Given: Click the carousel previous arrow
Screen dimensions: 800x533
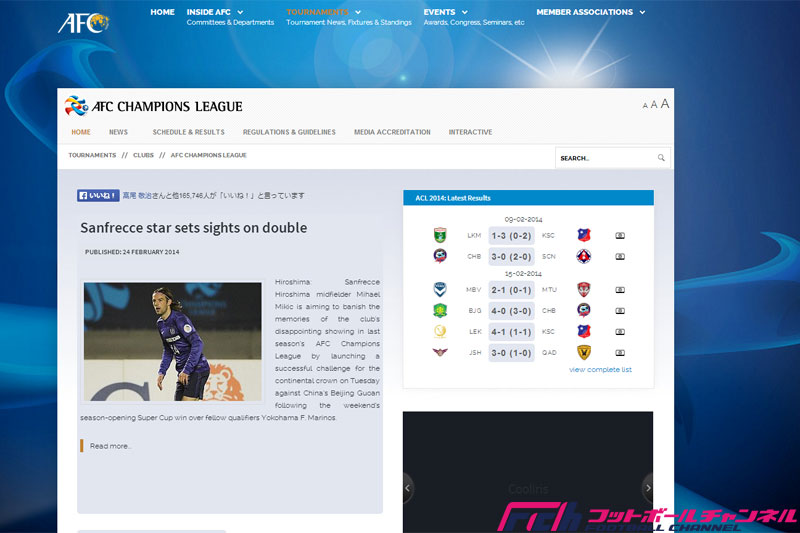Looking at the screenshot, I should point(408,488).
